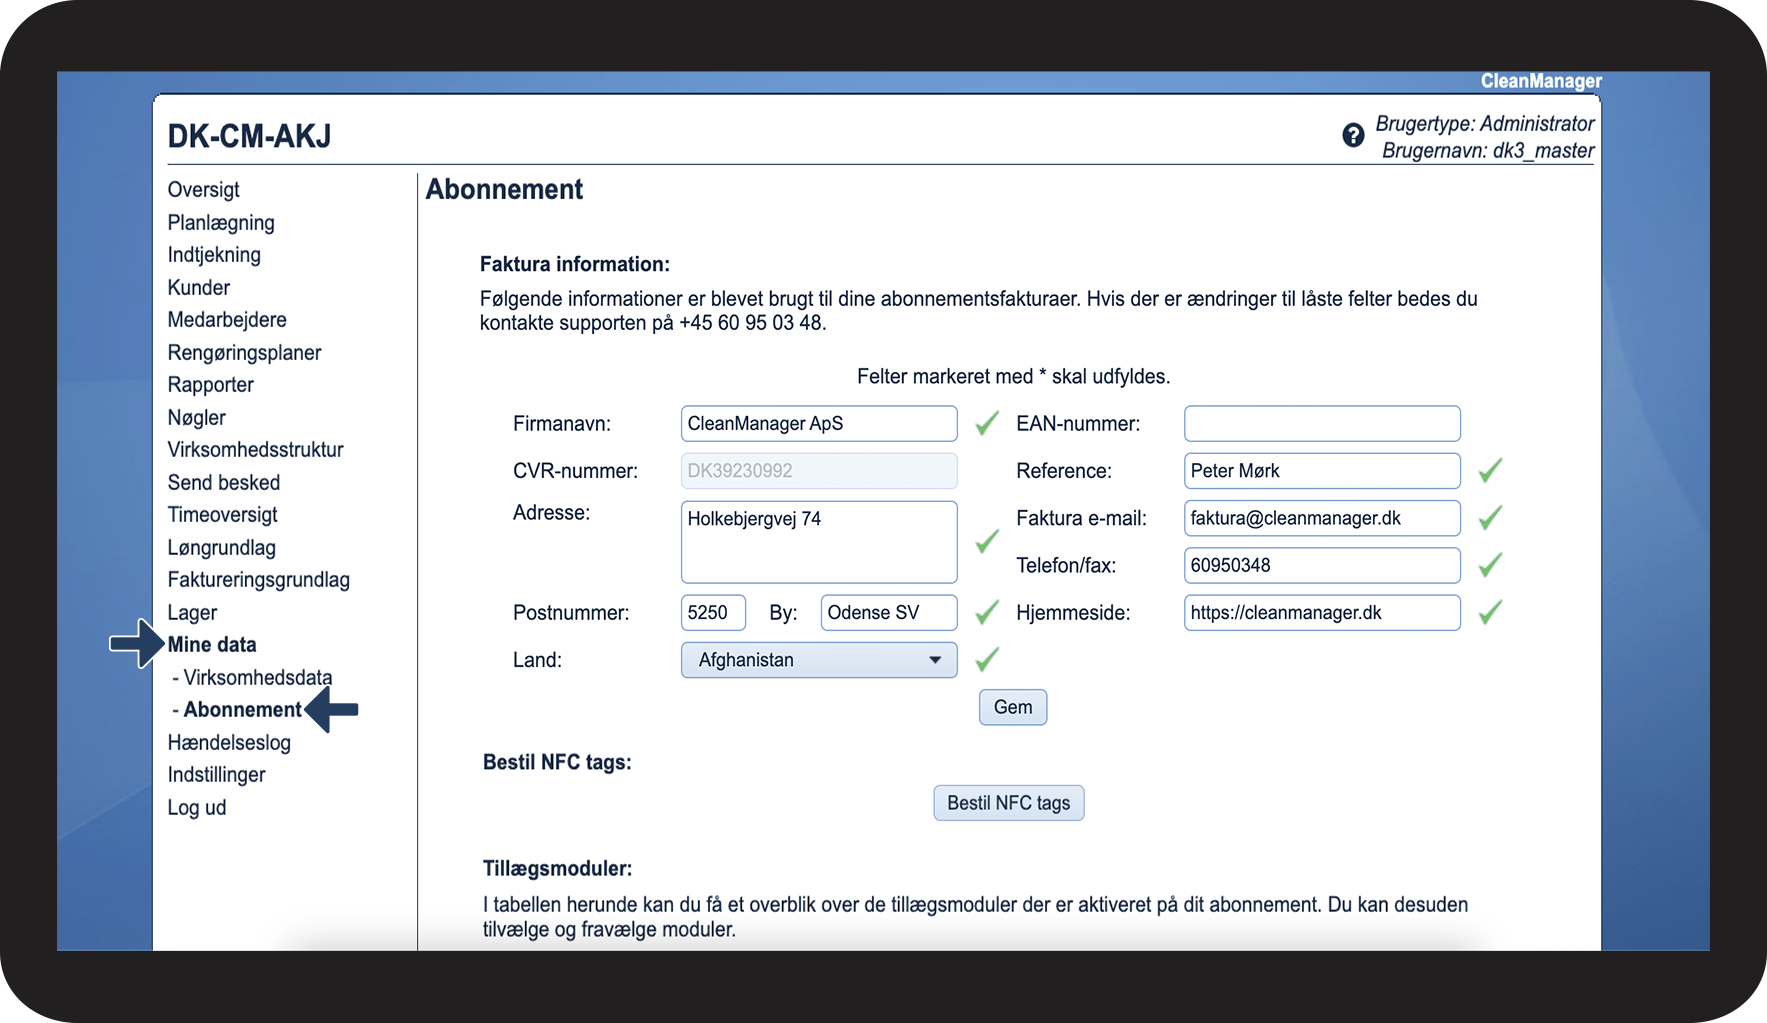Go to Virksomhedsstruktur
The width and height of the screenshot is (1767, 1023).
[255, 450]
